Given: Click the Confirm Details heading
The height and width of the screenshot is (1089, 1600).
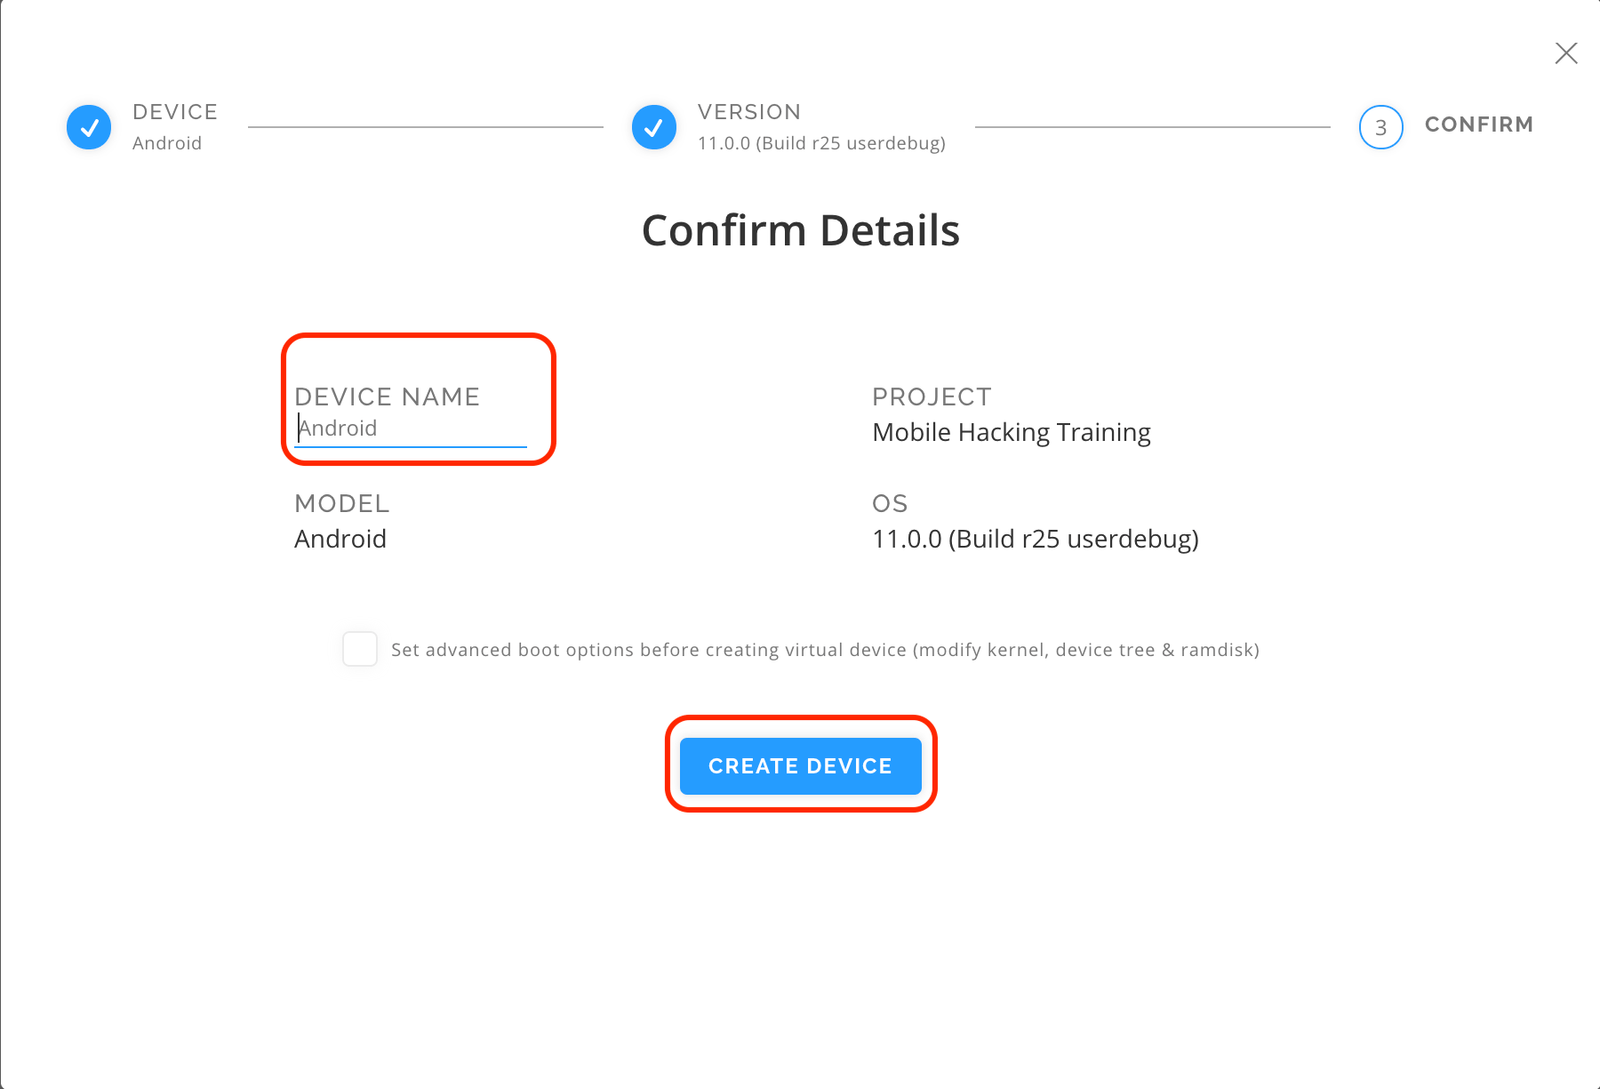Looking at the screenshot, I should [x=800, y=230].
